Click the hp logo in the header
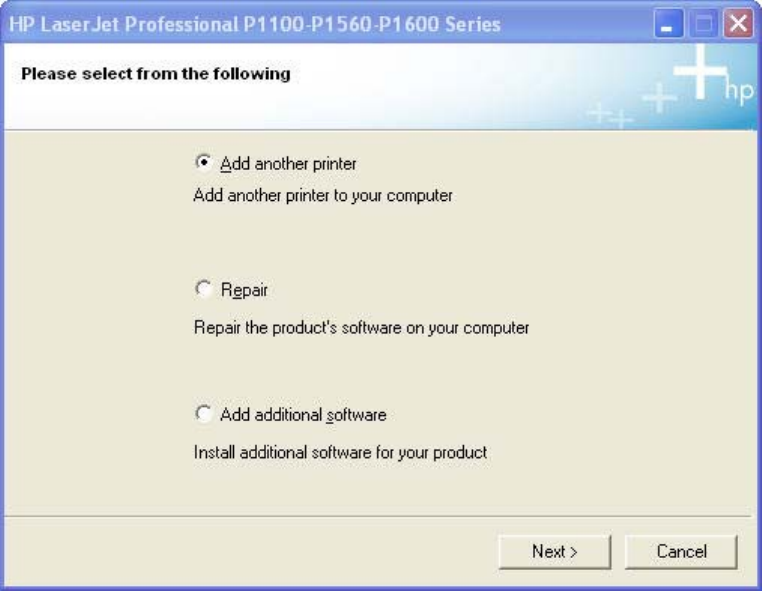 click(739, 94)
